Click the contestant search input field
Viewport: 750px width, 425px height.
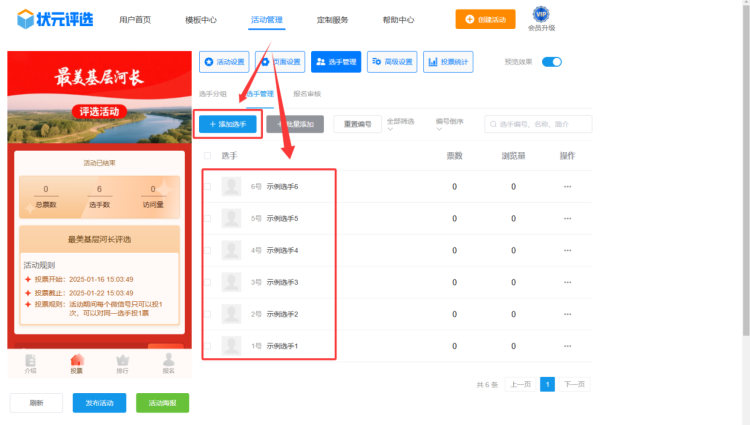[x=540, y=125]
